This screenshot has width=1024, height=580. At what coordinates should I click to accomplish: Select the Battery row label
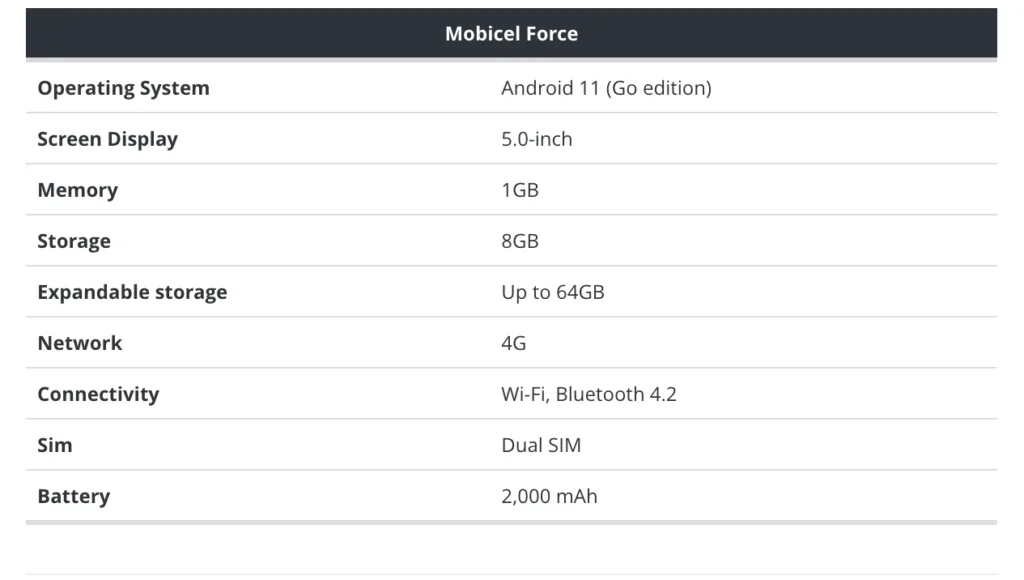(x=74, y=496)
